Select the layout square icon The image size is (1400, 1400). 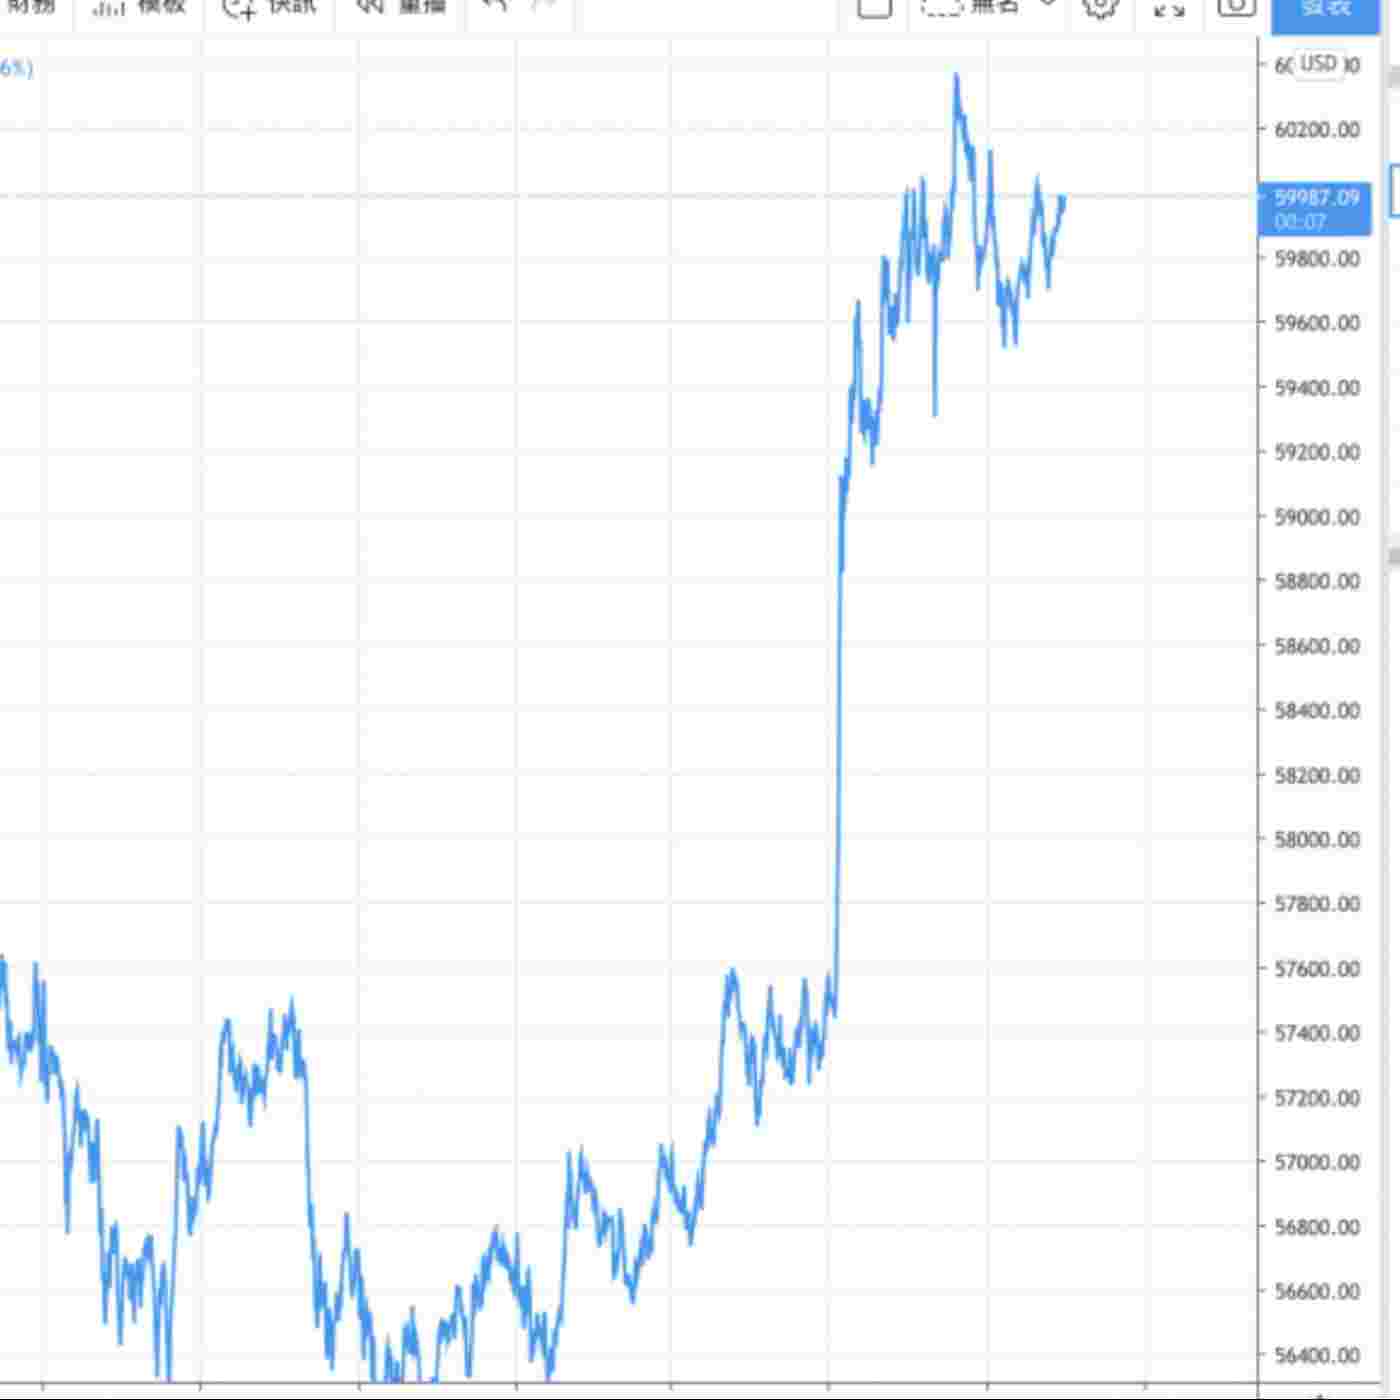(874, 8)
